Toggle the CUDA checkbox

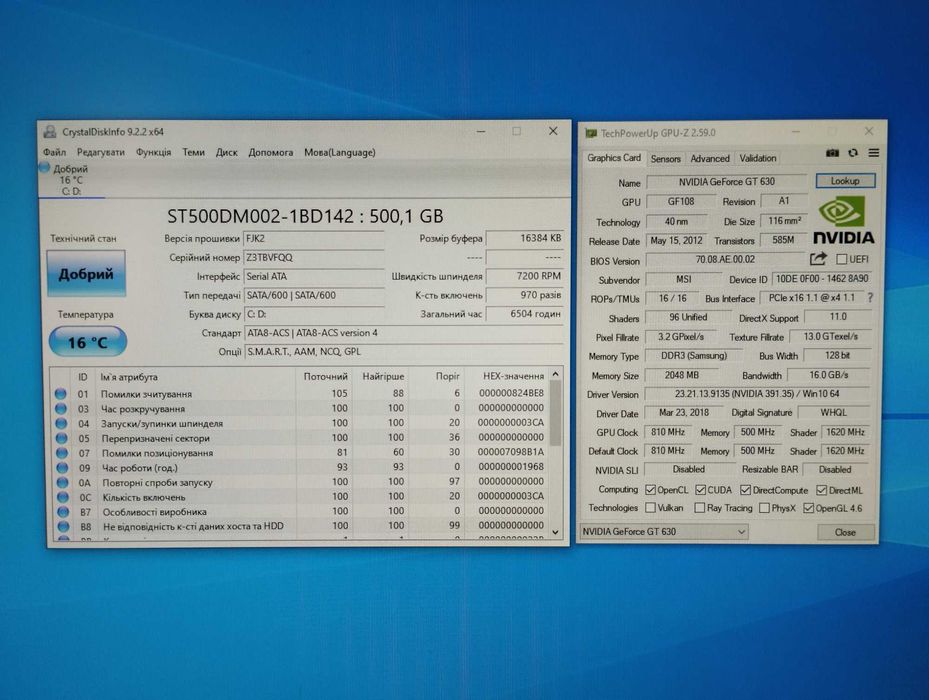[x=700, y=490]
